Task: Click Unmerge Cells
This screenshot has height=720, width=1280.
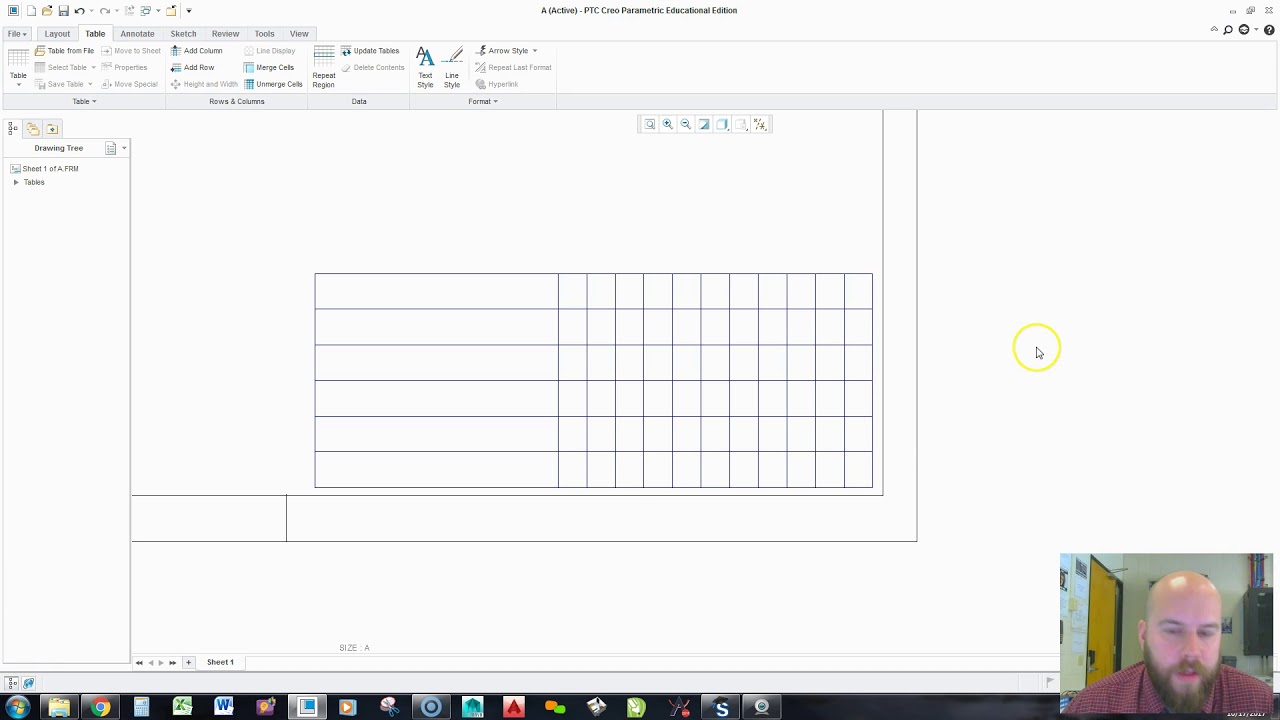Action: [x=273, y=84]
